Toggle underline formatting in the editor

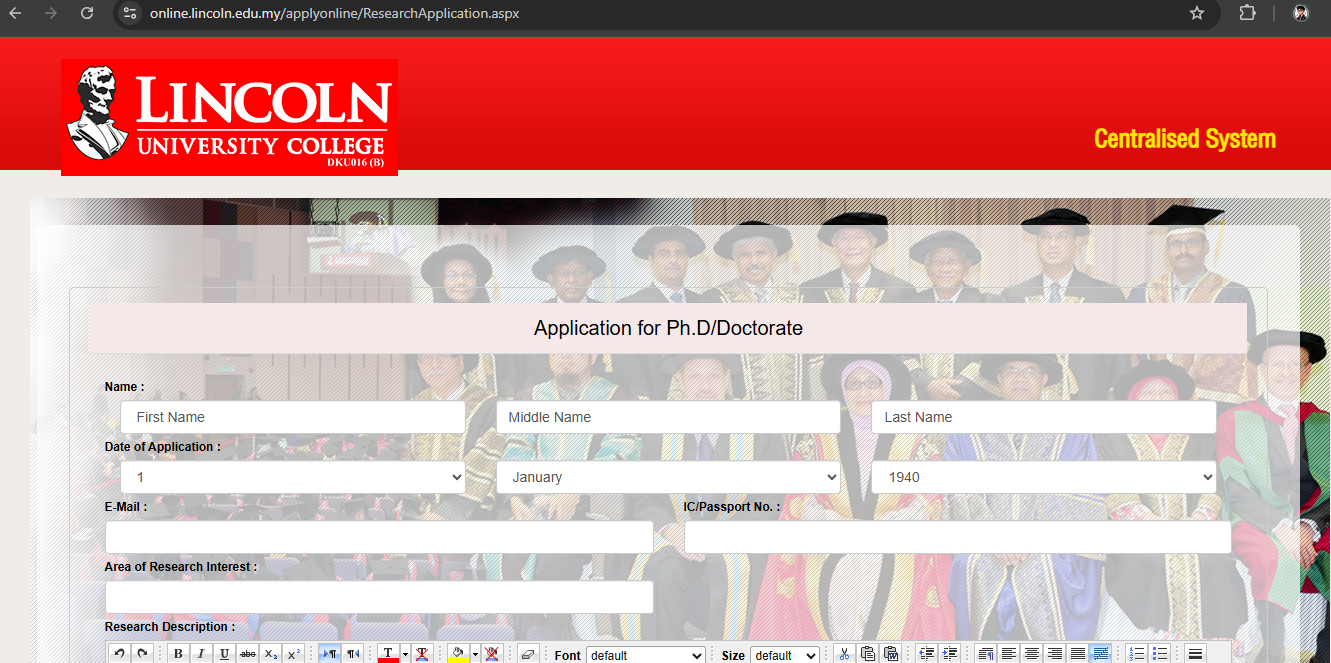[x=224, y=654]
